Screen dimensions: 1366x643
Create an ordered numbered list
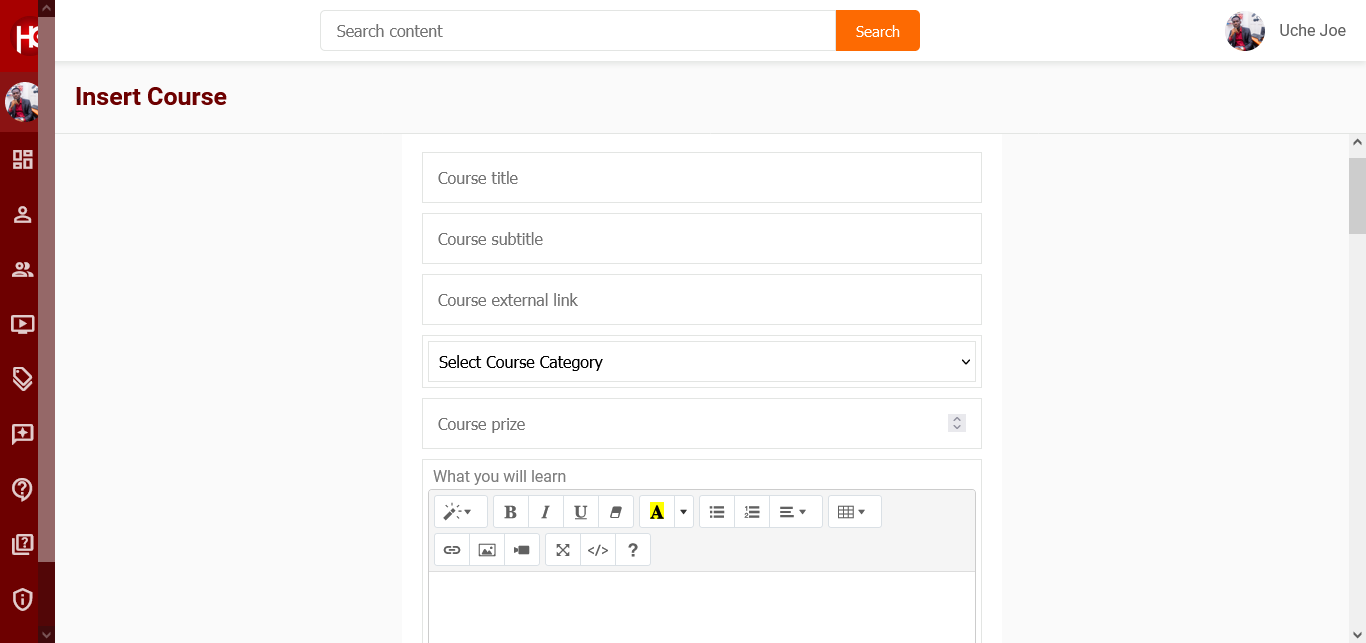pyautogui.click(x=752, y=512)
